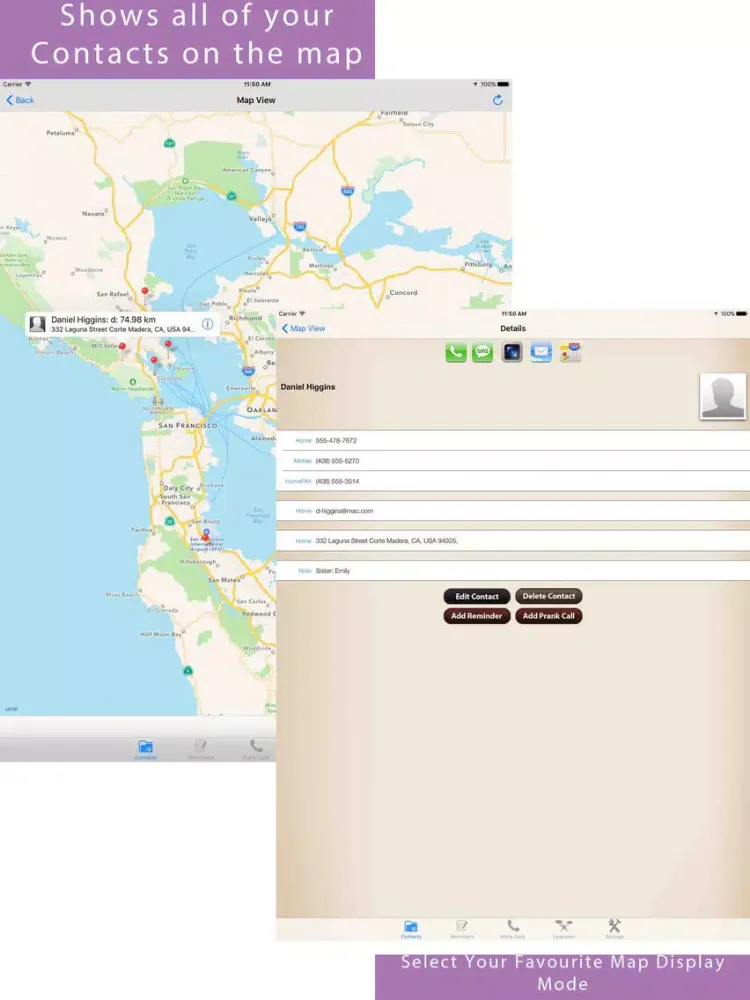Tap 'Daniel Higgins: d: 74.98 km' callout title
Image resolution: width=750 pixels, height=1000 pixels.
[103, 320]
